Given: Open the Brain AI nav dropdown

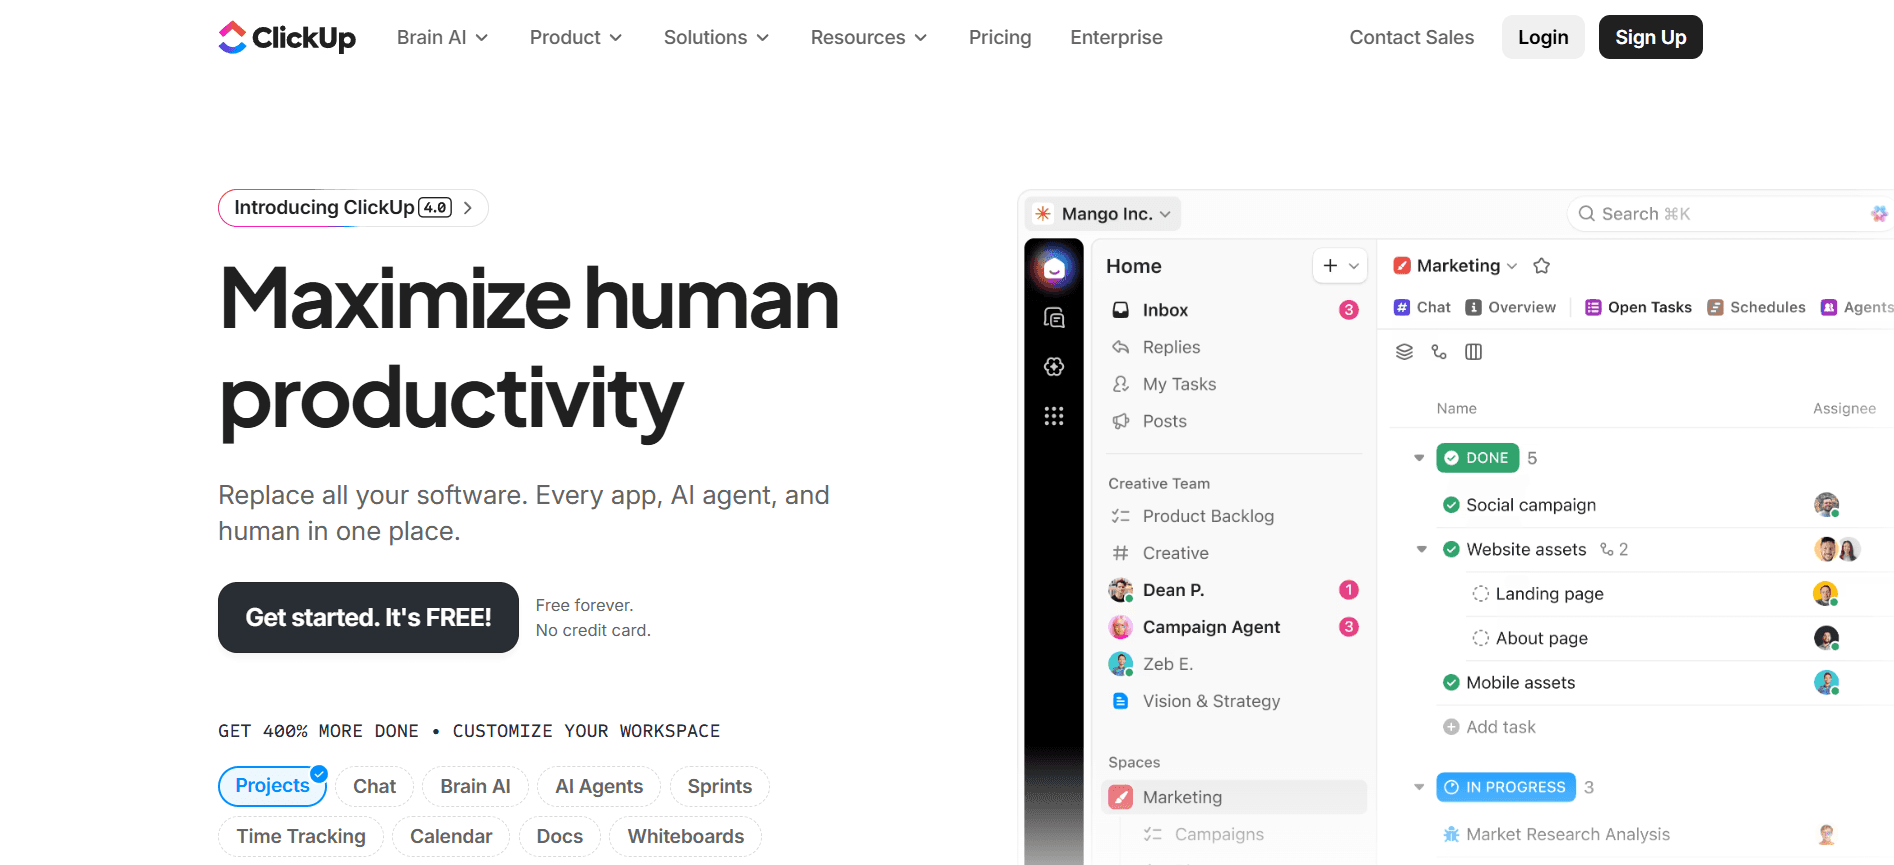Looking at the screenshot, I should pos(442,37).
